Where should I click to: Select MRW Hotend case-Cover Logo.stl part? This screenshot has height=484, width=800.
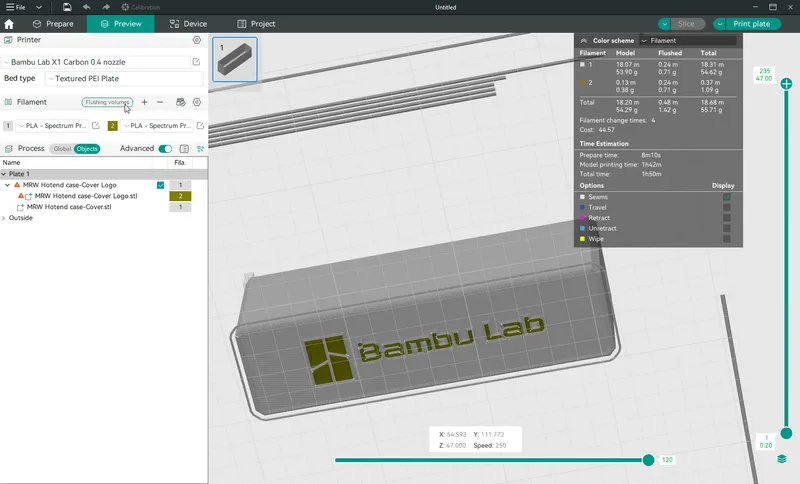86,196
